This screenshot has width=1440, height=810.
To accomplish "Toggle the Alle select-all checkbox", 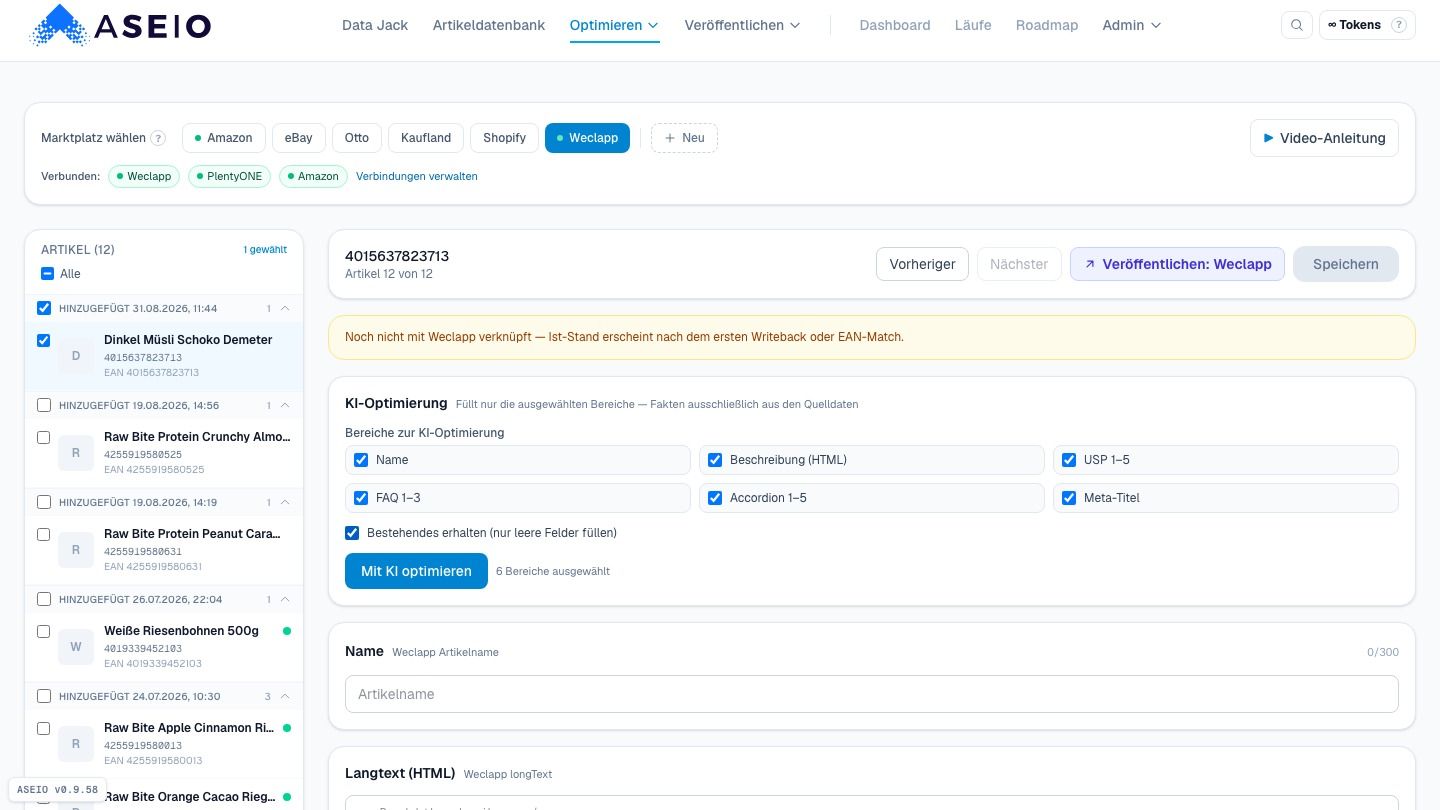I will (x=47, y=274).
